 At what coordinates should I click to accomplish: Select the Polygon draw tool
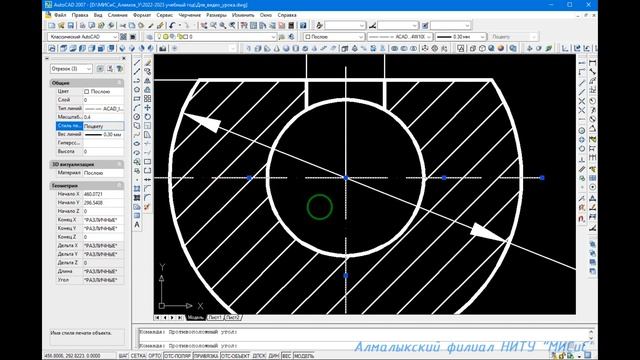pyautogui.click(x=137, y=89)
